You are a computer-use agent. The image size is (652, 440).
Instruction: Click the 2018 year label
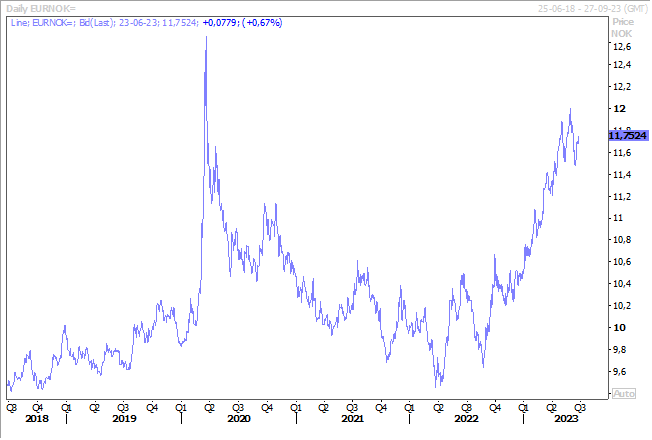tap(37, 419)
